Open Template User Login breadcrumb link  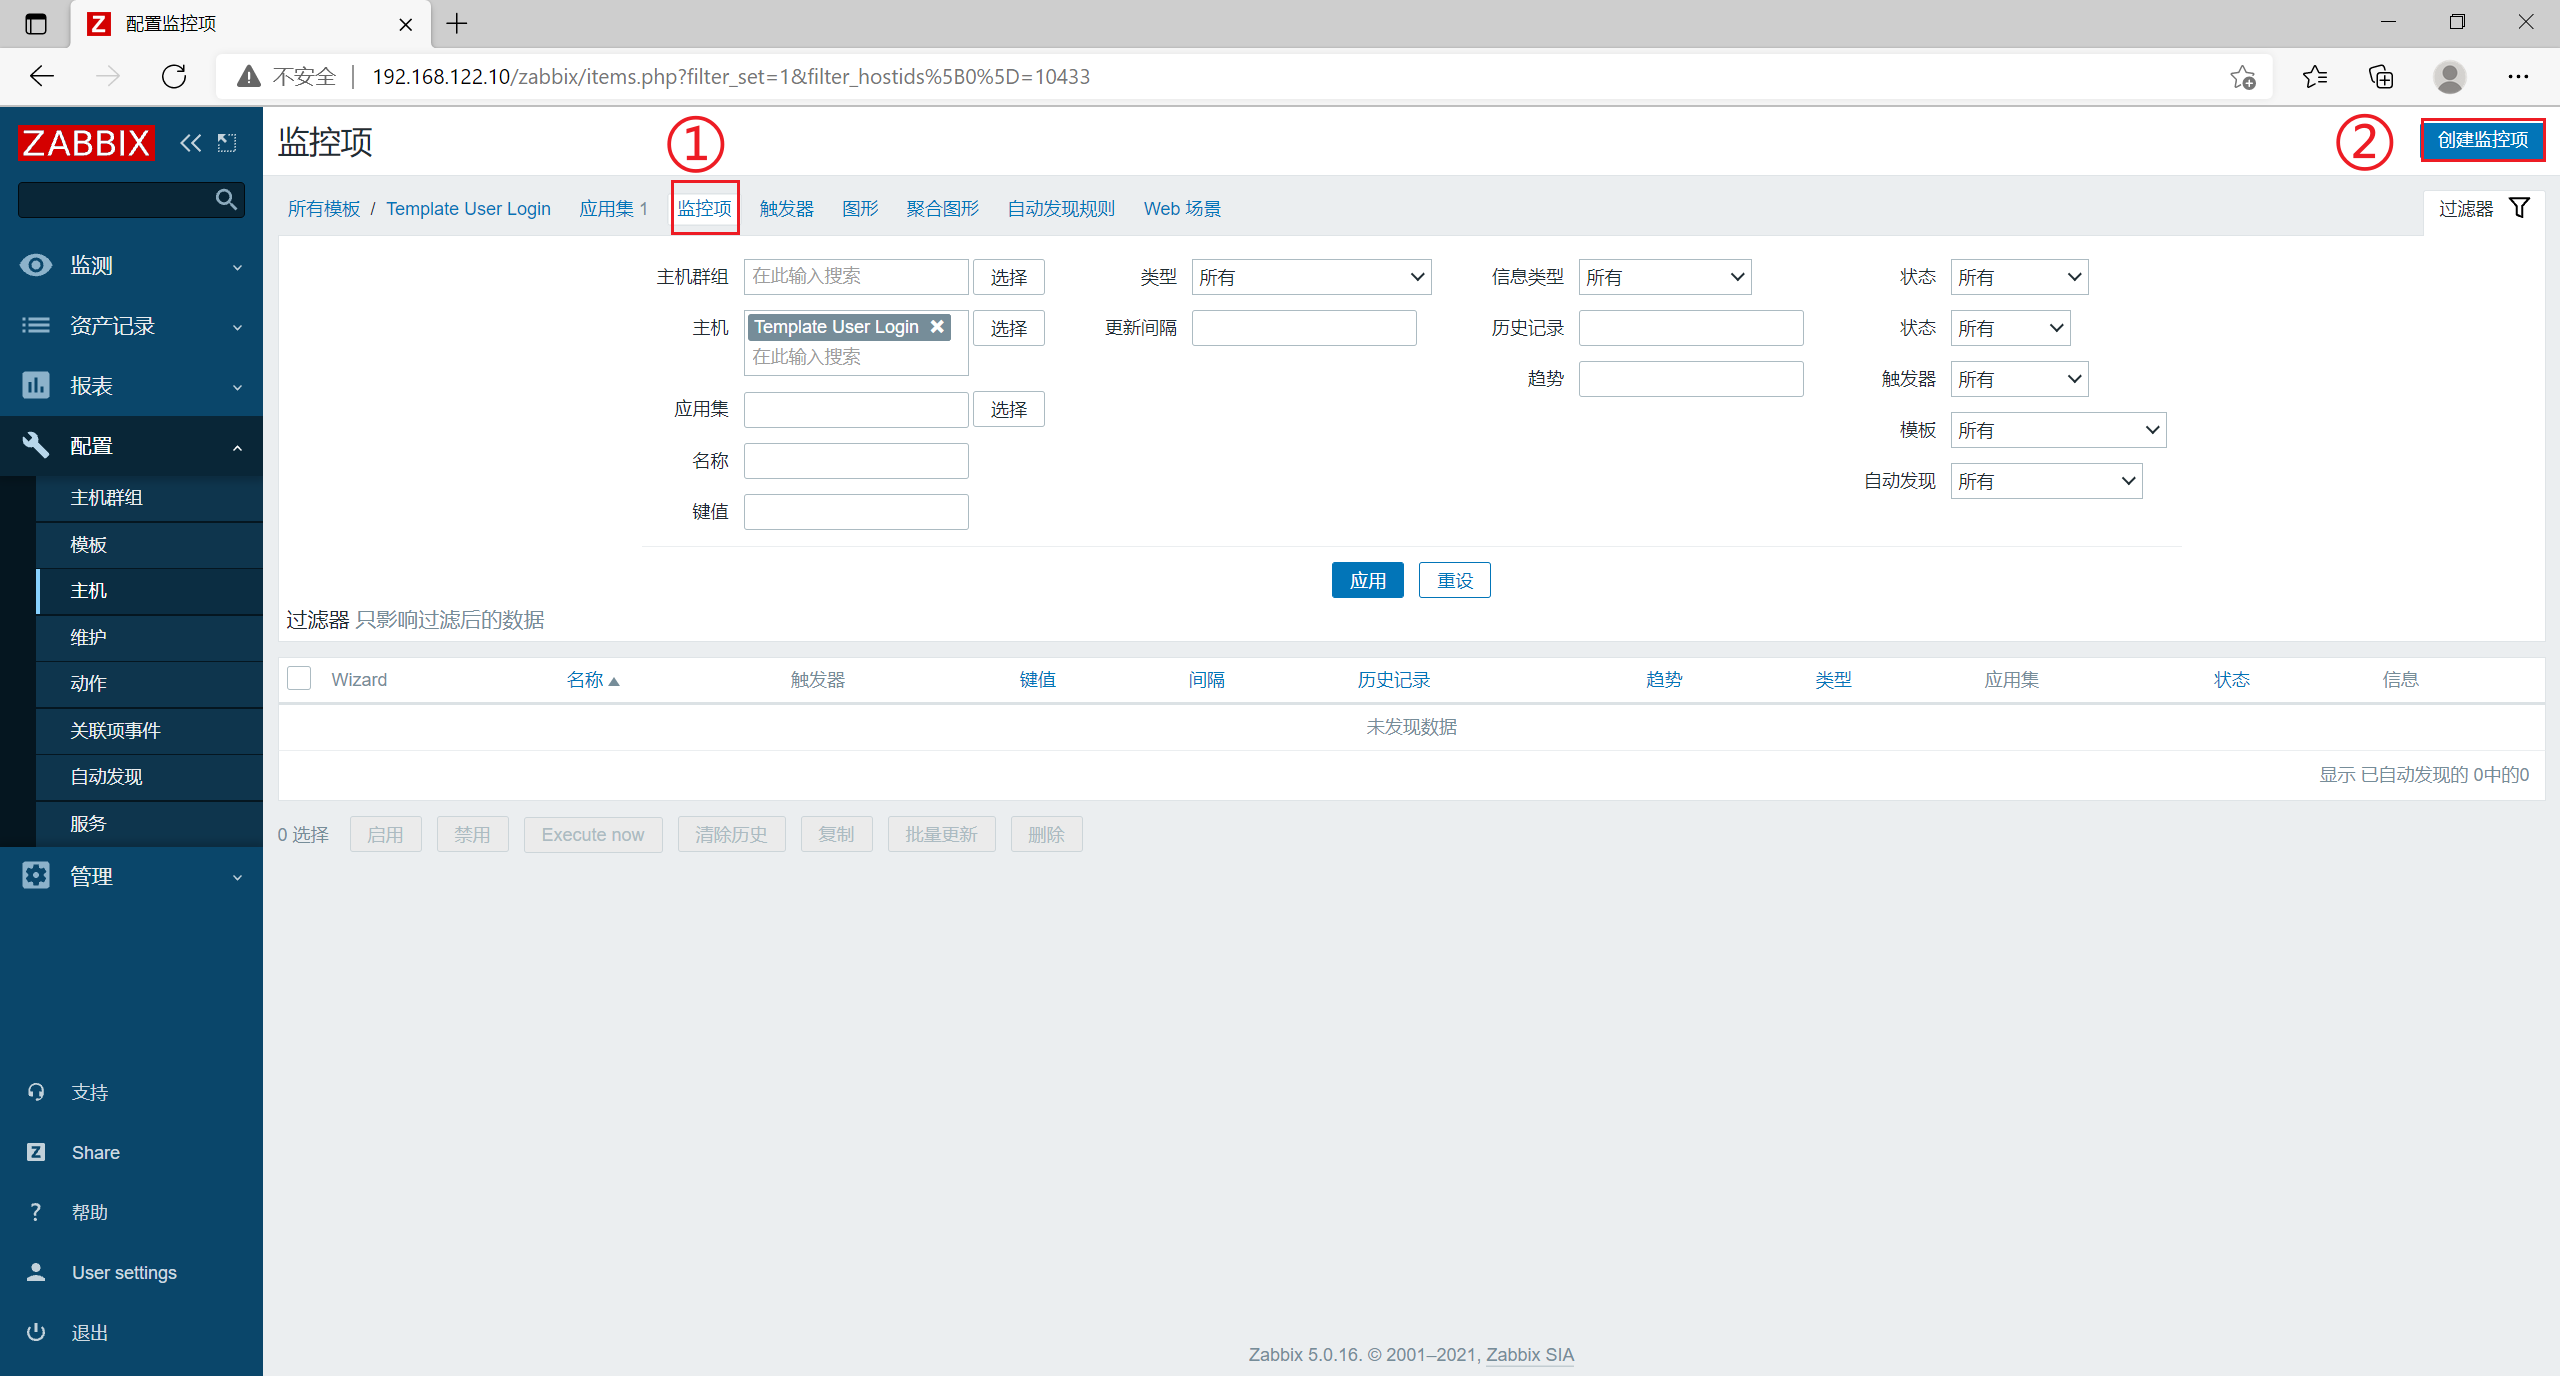[468, 208]
